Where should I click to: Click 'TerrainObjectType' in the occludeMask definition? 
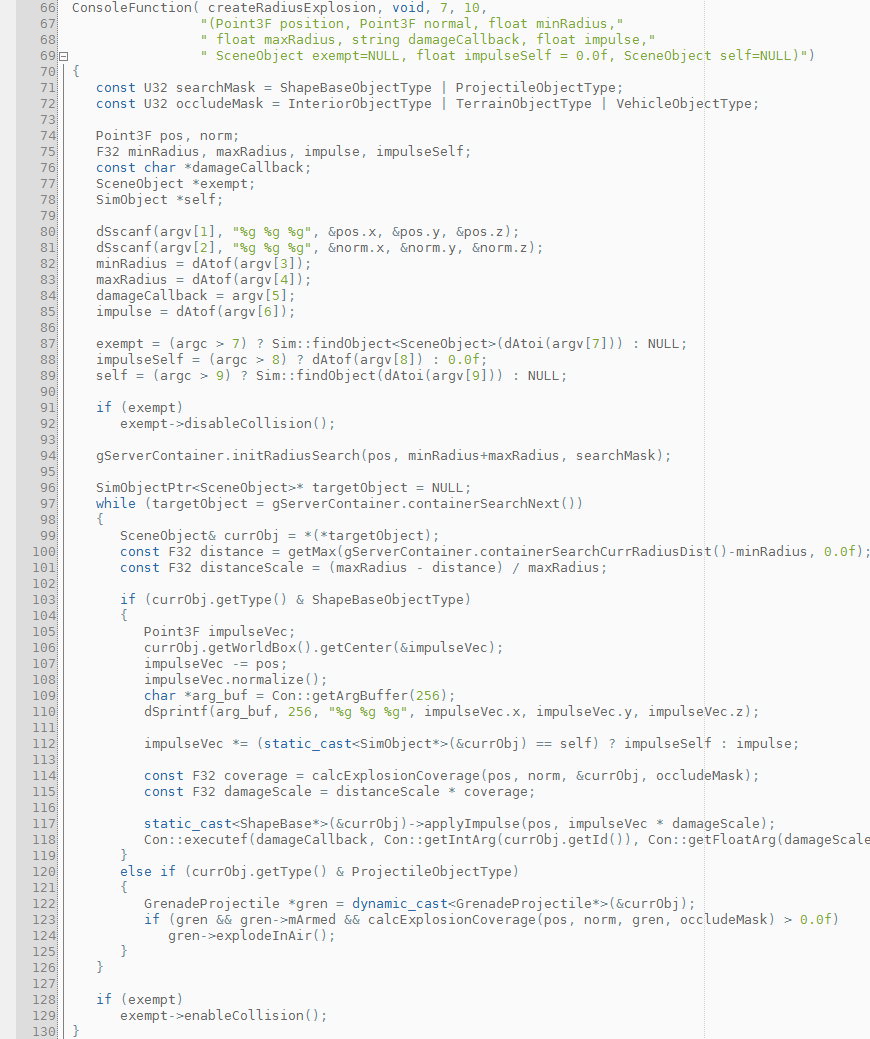[523, 104]
